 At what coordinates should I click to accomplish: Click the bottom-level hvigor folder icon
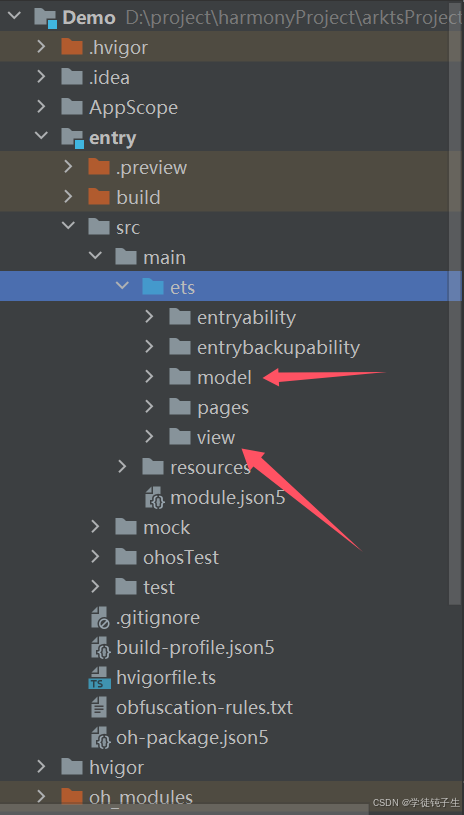(72, 767)
